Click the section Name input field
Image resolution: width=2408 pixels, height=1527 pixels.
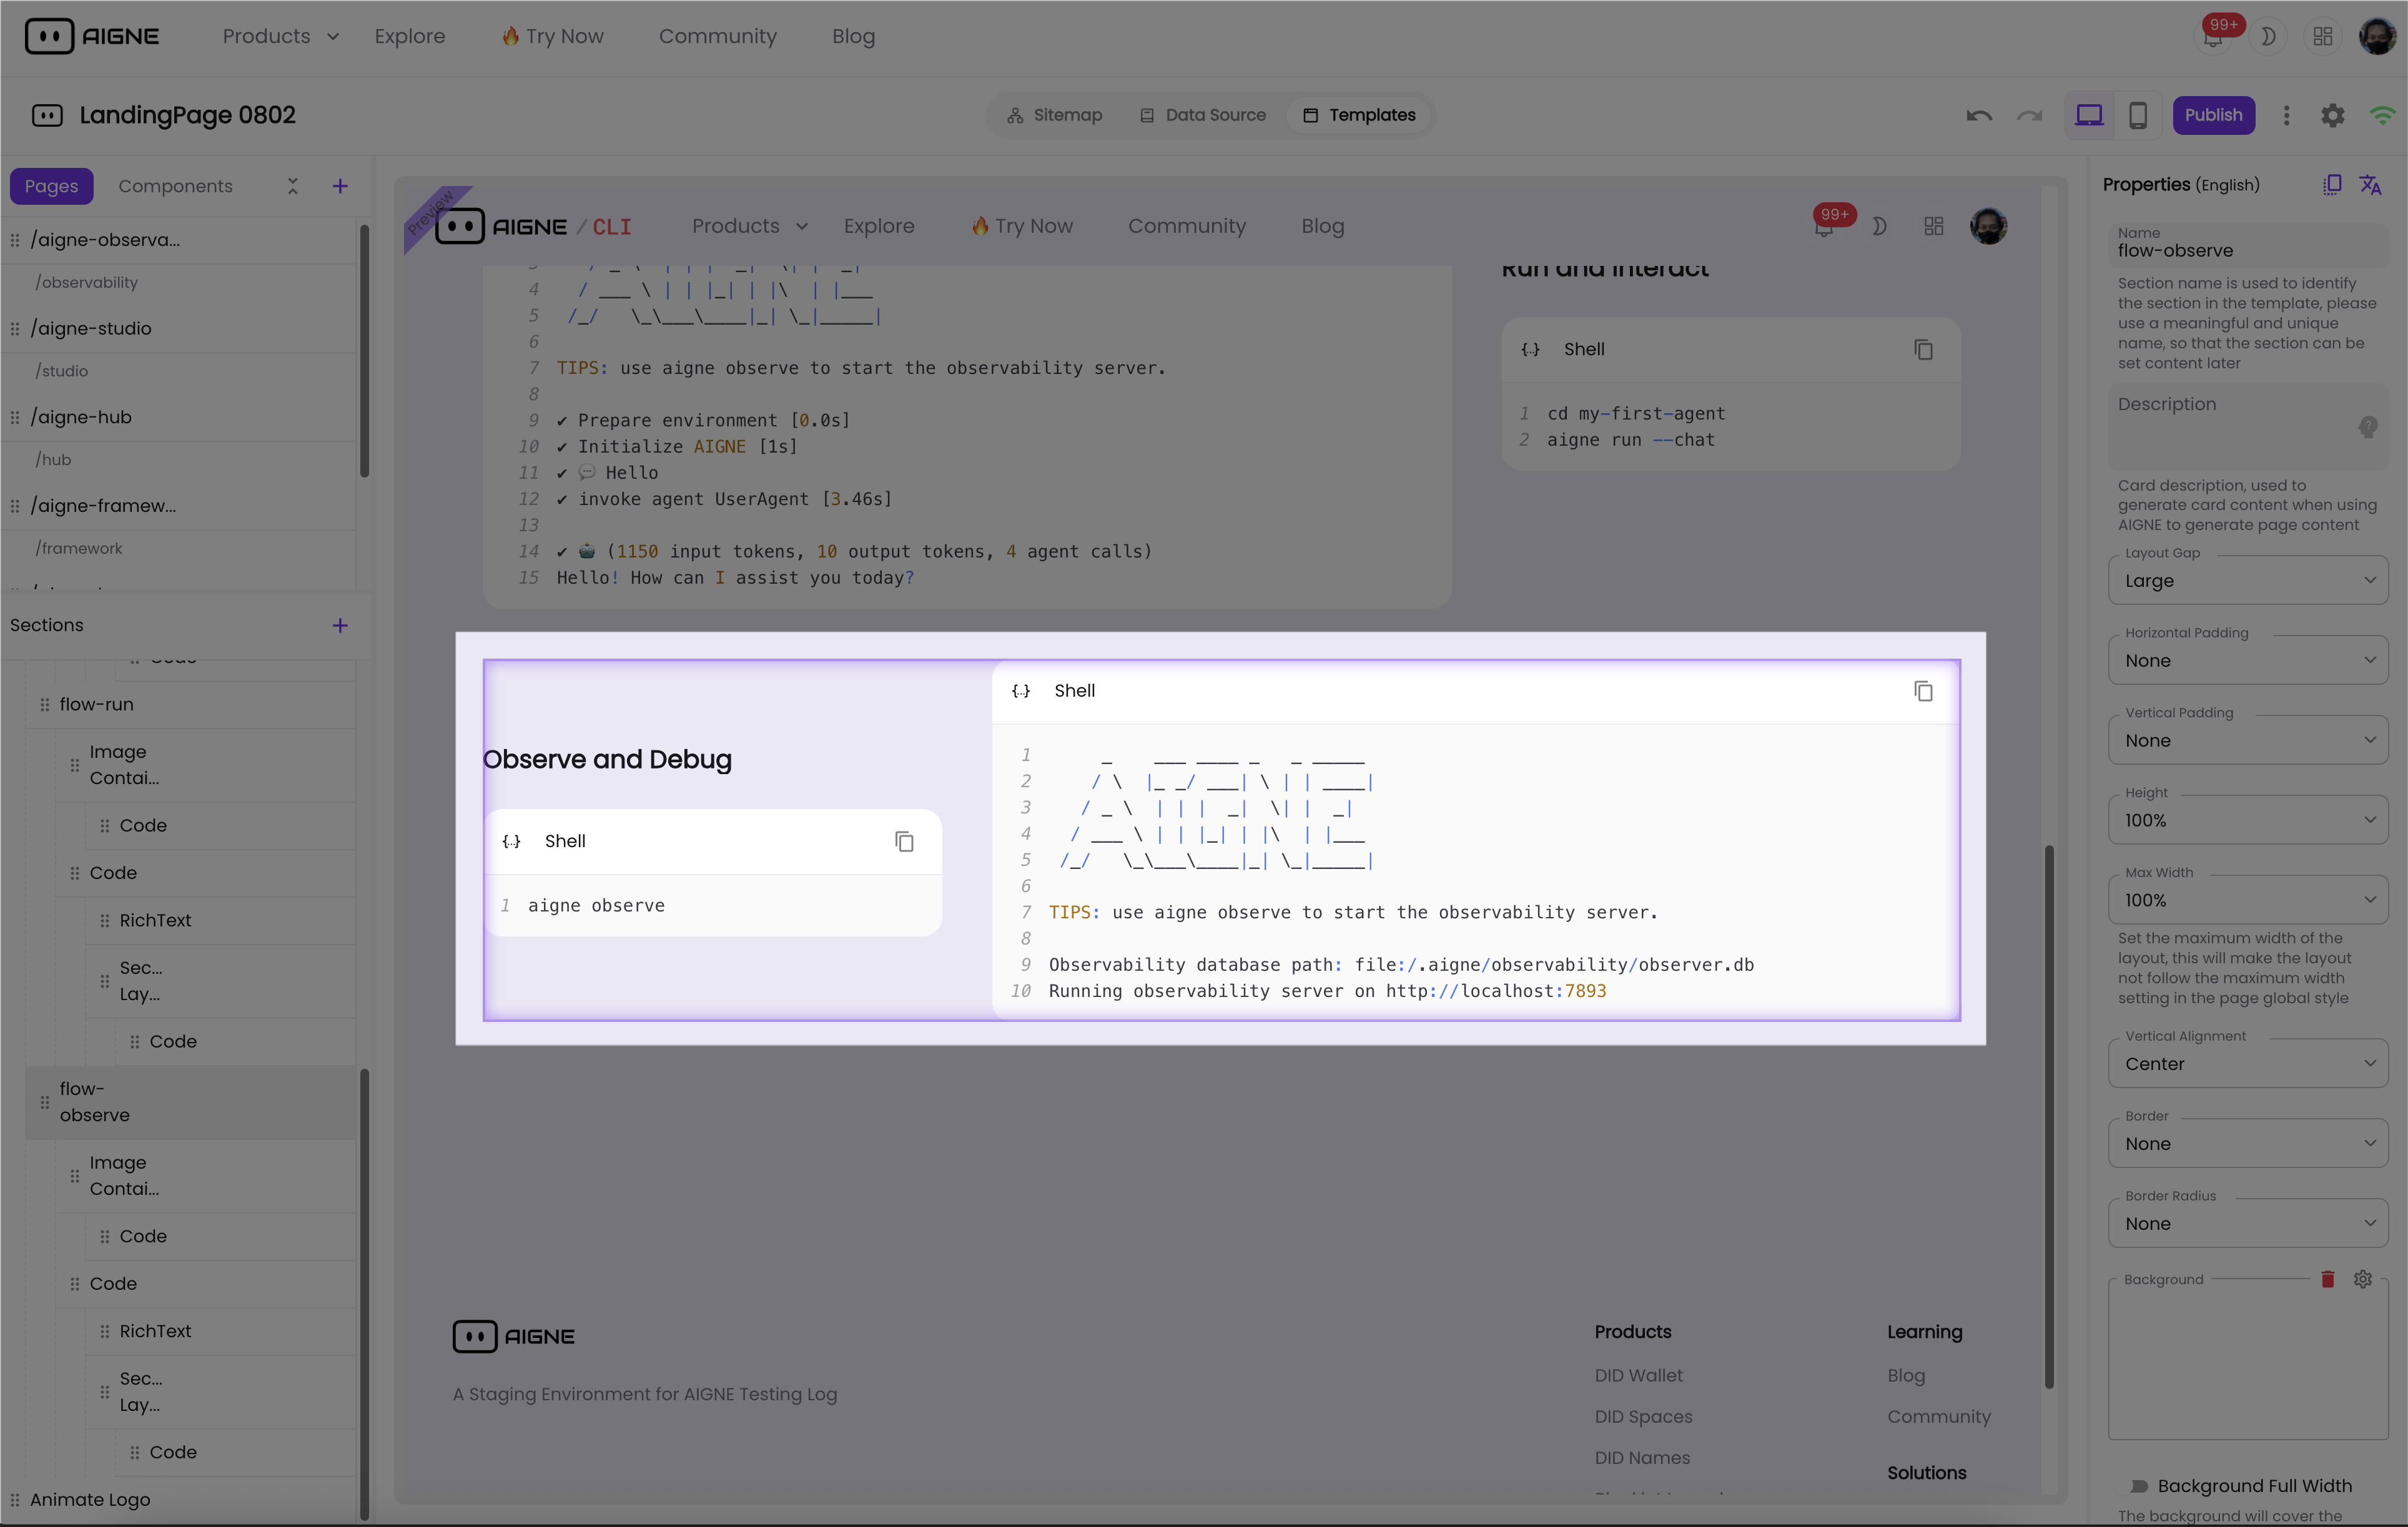2247,251
